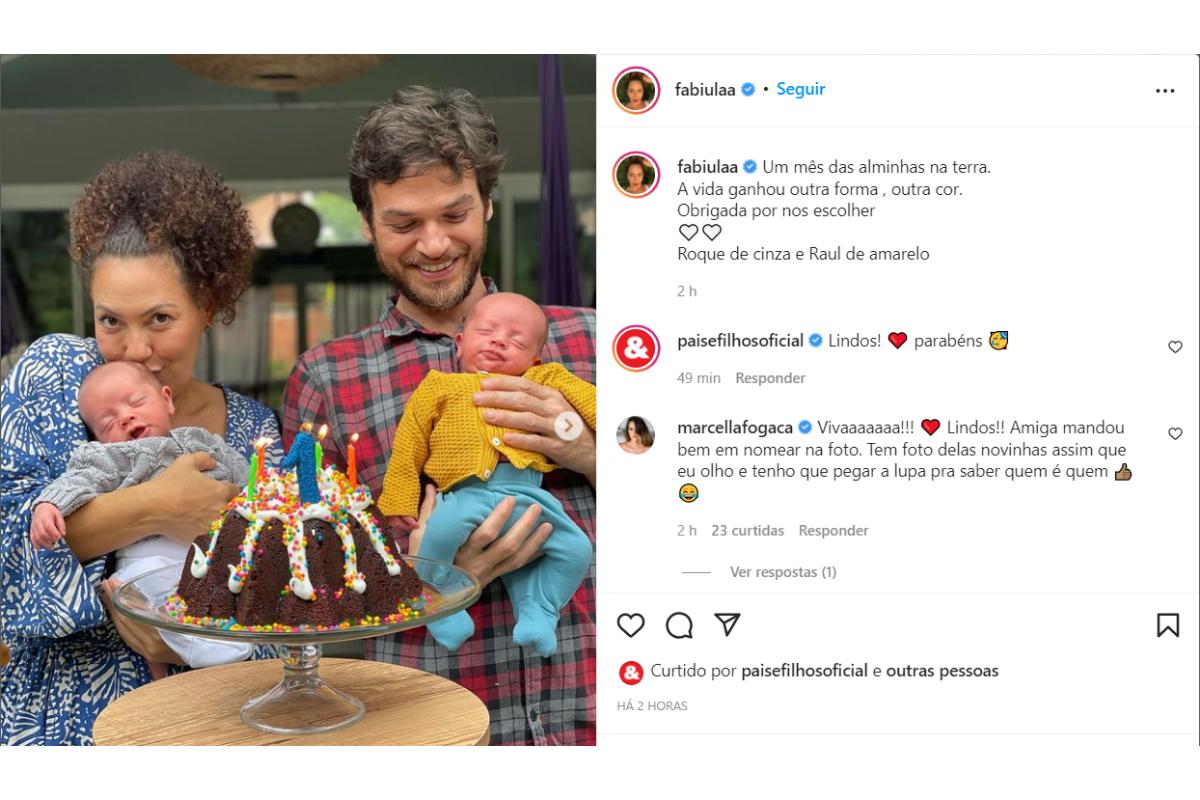1200x800 pixels.
Task: Go to next photo in the carousel
Action: click(568, 426)
